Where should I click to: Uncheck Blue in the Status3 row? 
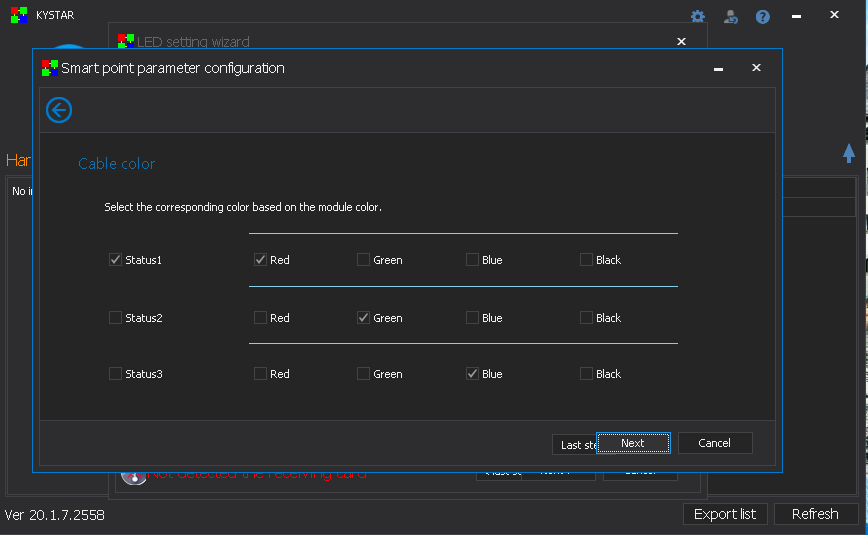pos(472,374)
